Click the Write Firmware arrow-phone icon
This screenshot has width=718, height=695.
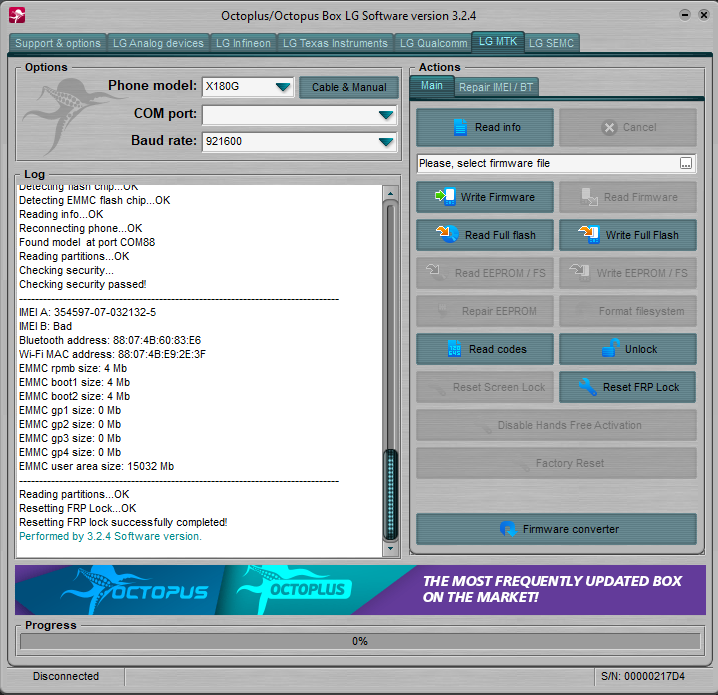tap(445, 197)
